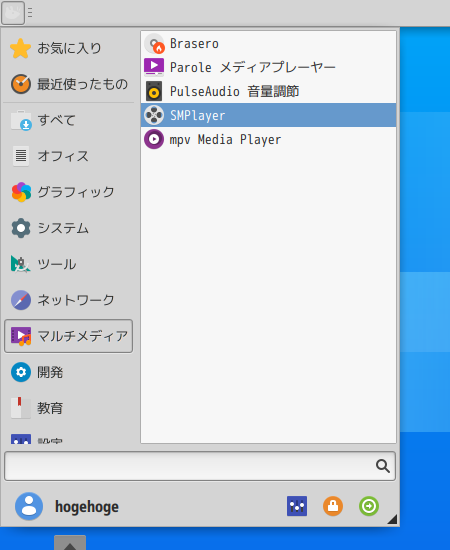Open settings manager mixer icon
The image size is (450, 550).
tap(297, 506)
